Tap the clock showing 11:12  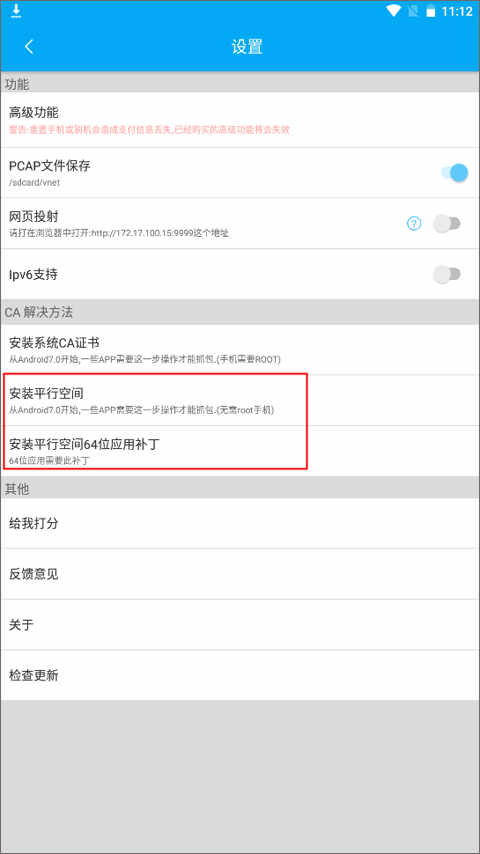[x=457, y=11]
